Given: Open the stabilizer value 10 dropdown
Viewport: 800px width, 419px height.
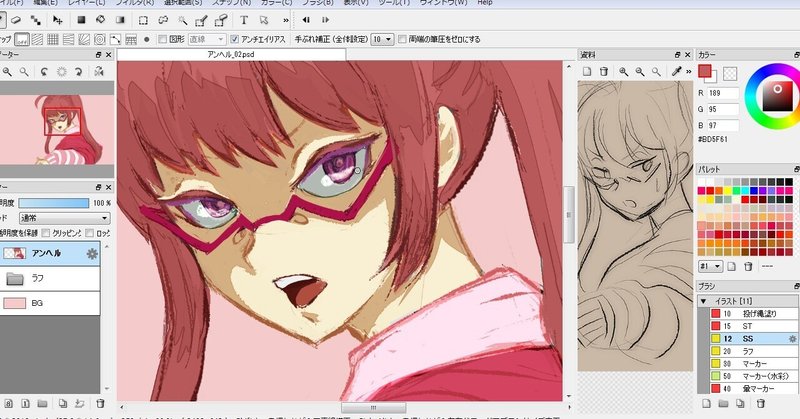Looking at the screenshot, I should click(383, 39).
